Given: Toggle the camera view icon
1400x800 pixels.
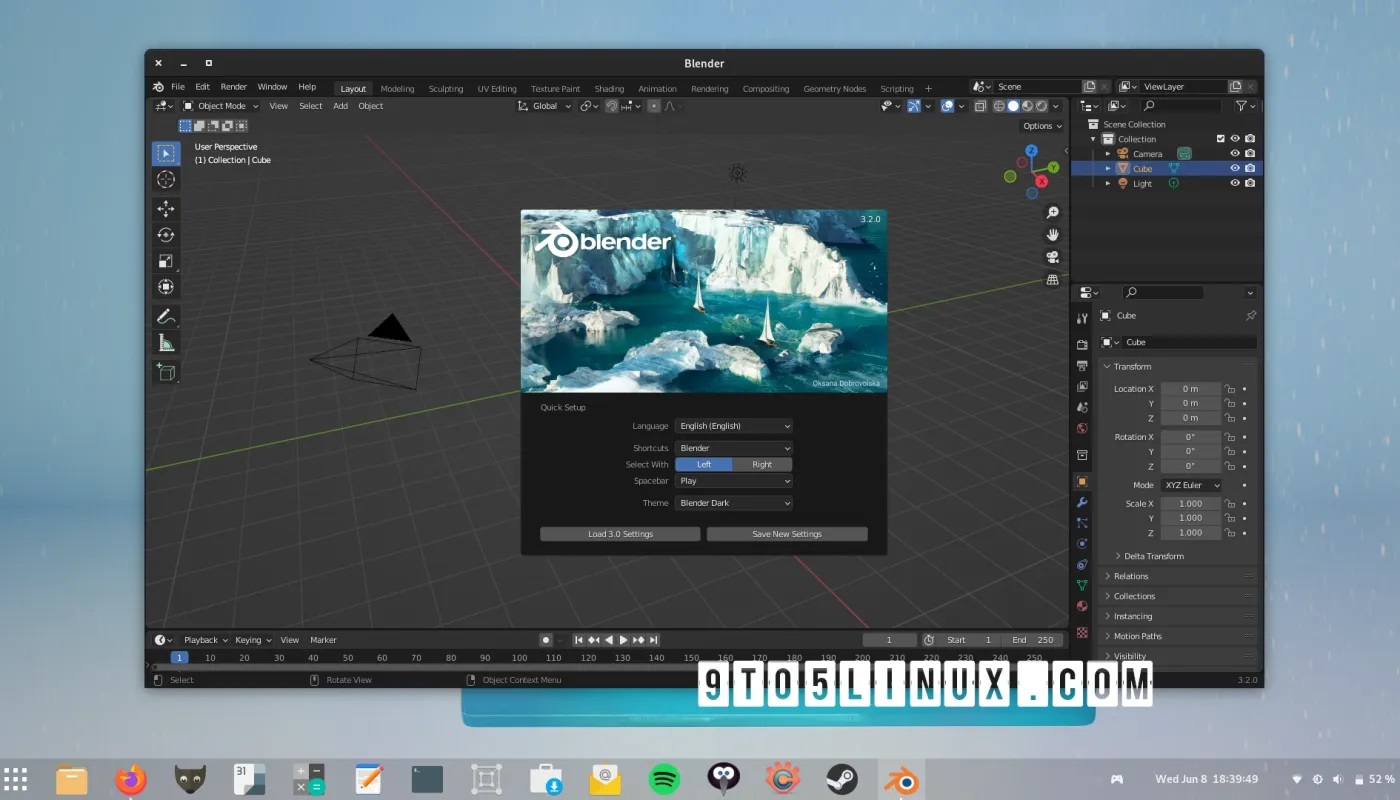Looking at the screenshot, I should 1053,257.
